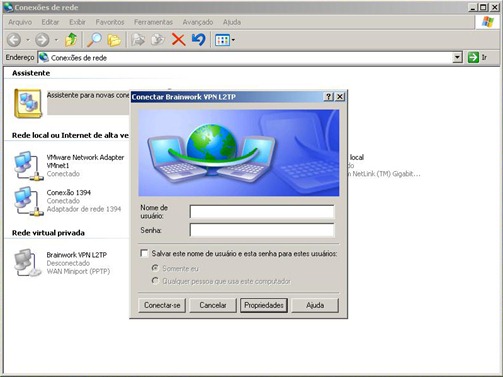Click the Assistente group heading
The image size is (503, 377).
pos(31,73)
